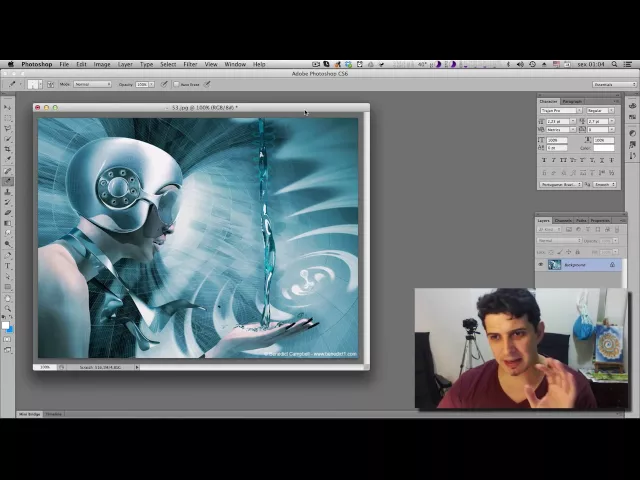The width and height of the screenshot is (640, 480).
Task: Select the Clone Stamp tool
Action: coord(7,192)
